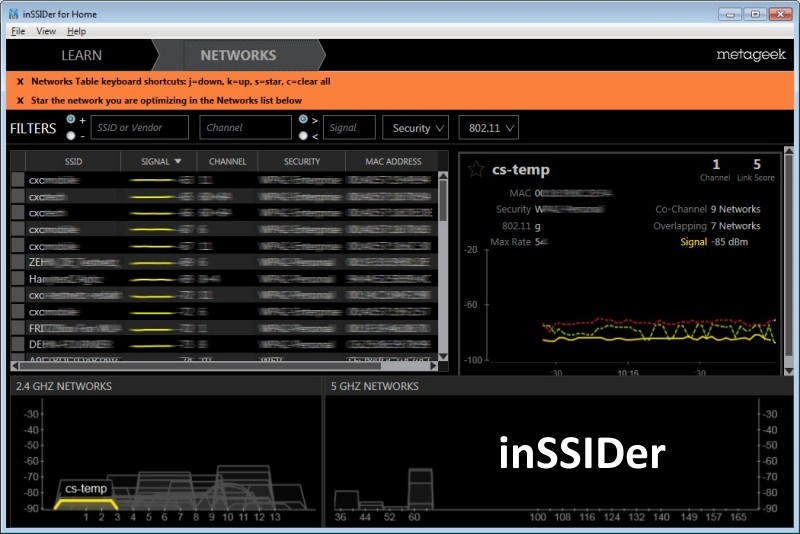Click the 2.4 GHZ NETWORKS panel title
The height and width of the screenshot is (534, 800).
(x=64, y=386)
